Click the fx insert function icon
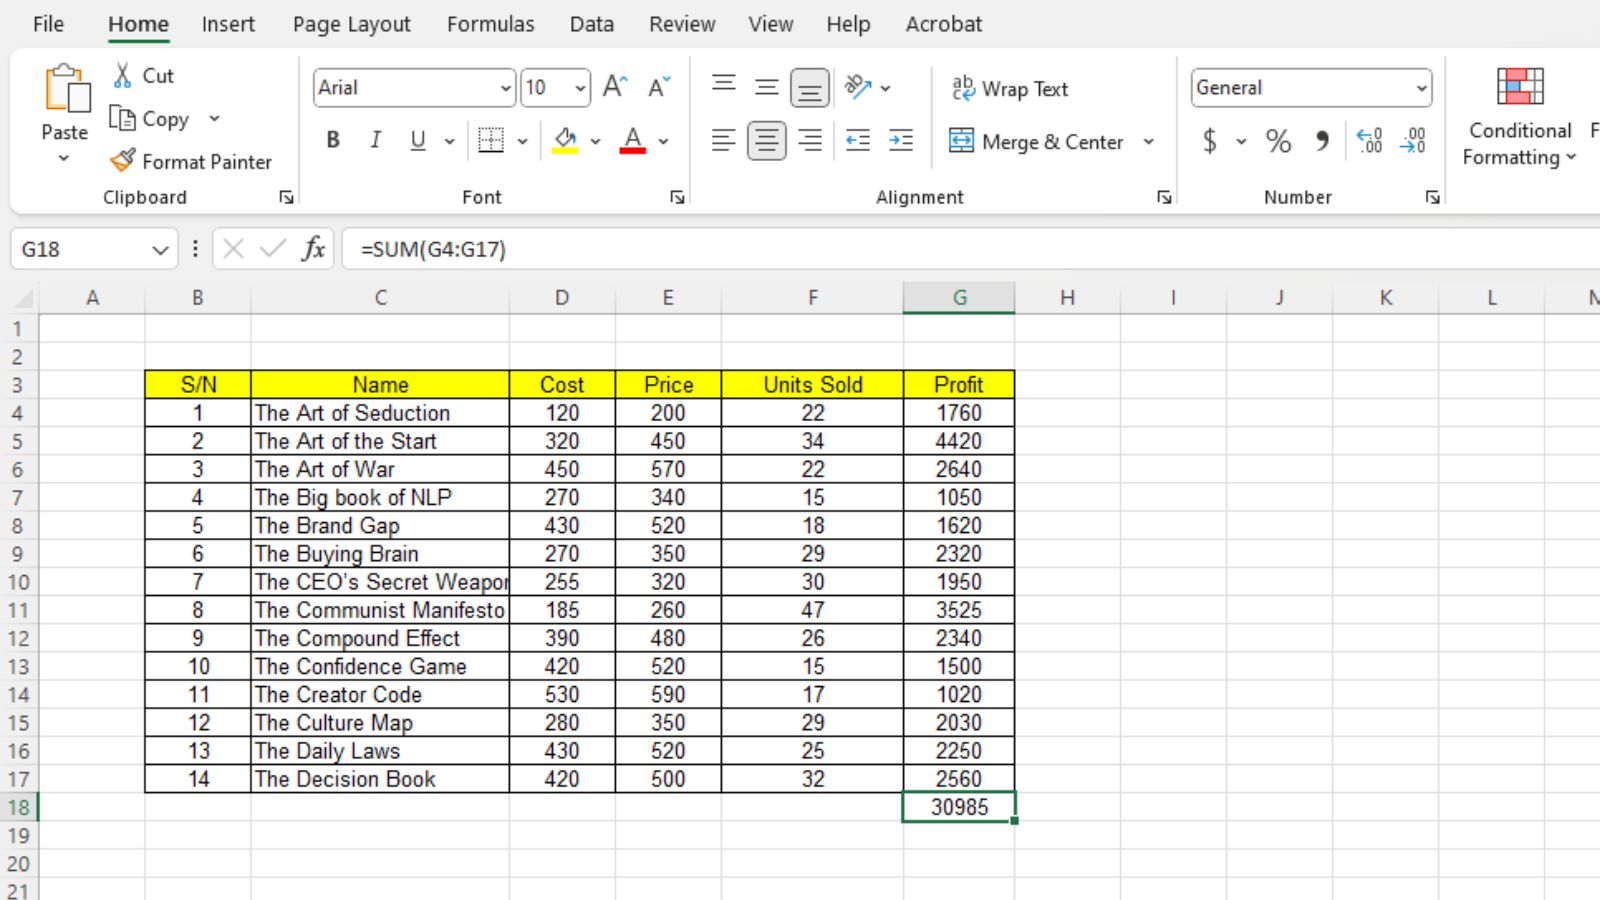The height and width of the screenshot is (900, 1600). [x=313, y=248]
